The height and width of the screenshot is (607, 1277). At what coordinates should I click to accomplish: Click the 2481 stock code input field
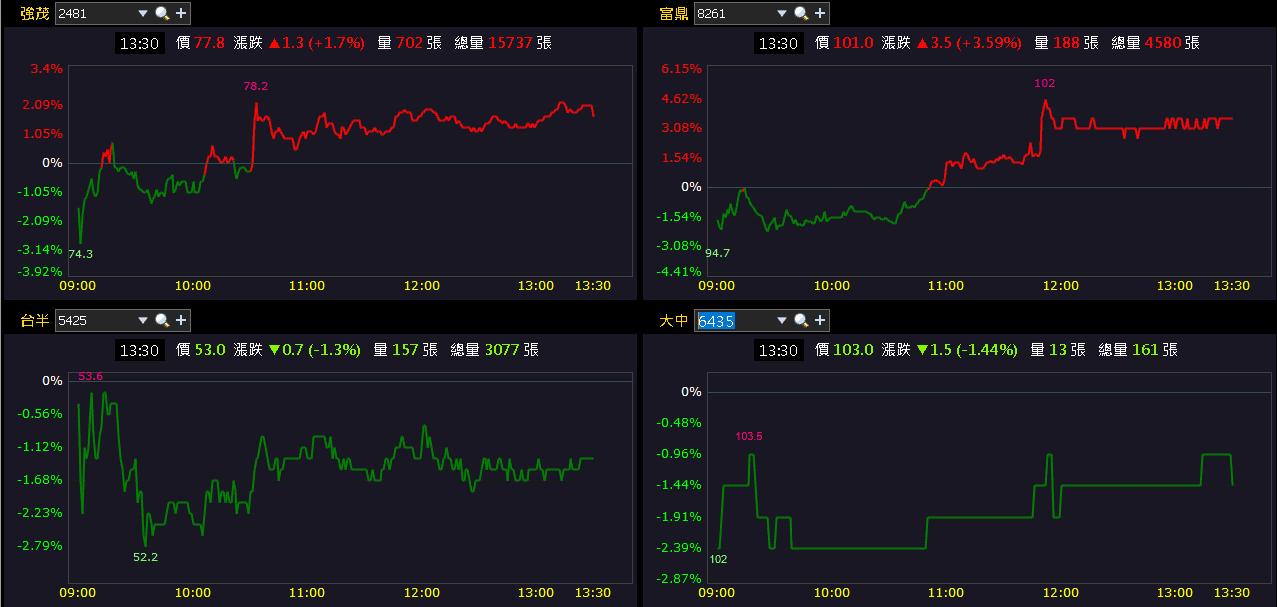93,13
